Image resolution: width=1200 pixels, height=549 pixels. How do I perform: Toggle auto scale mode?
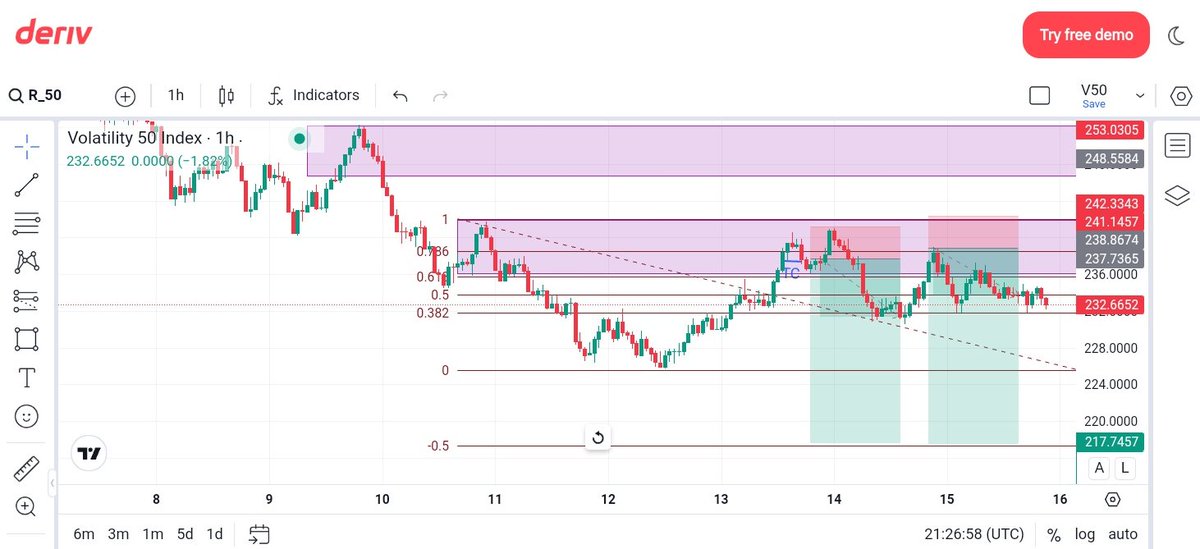[1123, 535]
